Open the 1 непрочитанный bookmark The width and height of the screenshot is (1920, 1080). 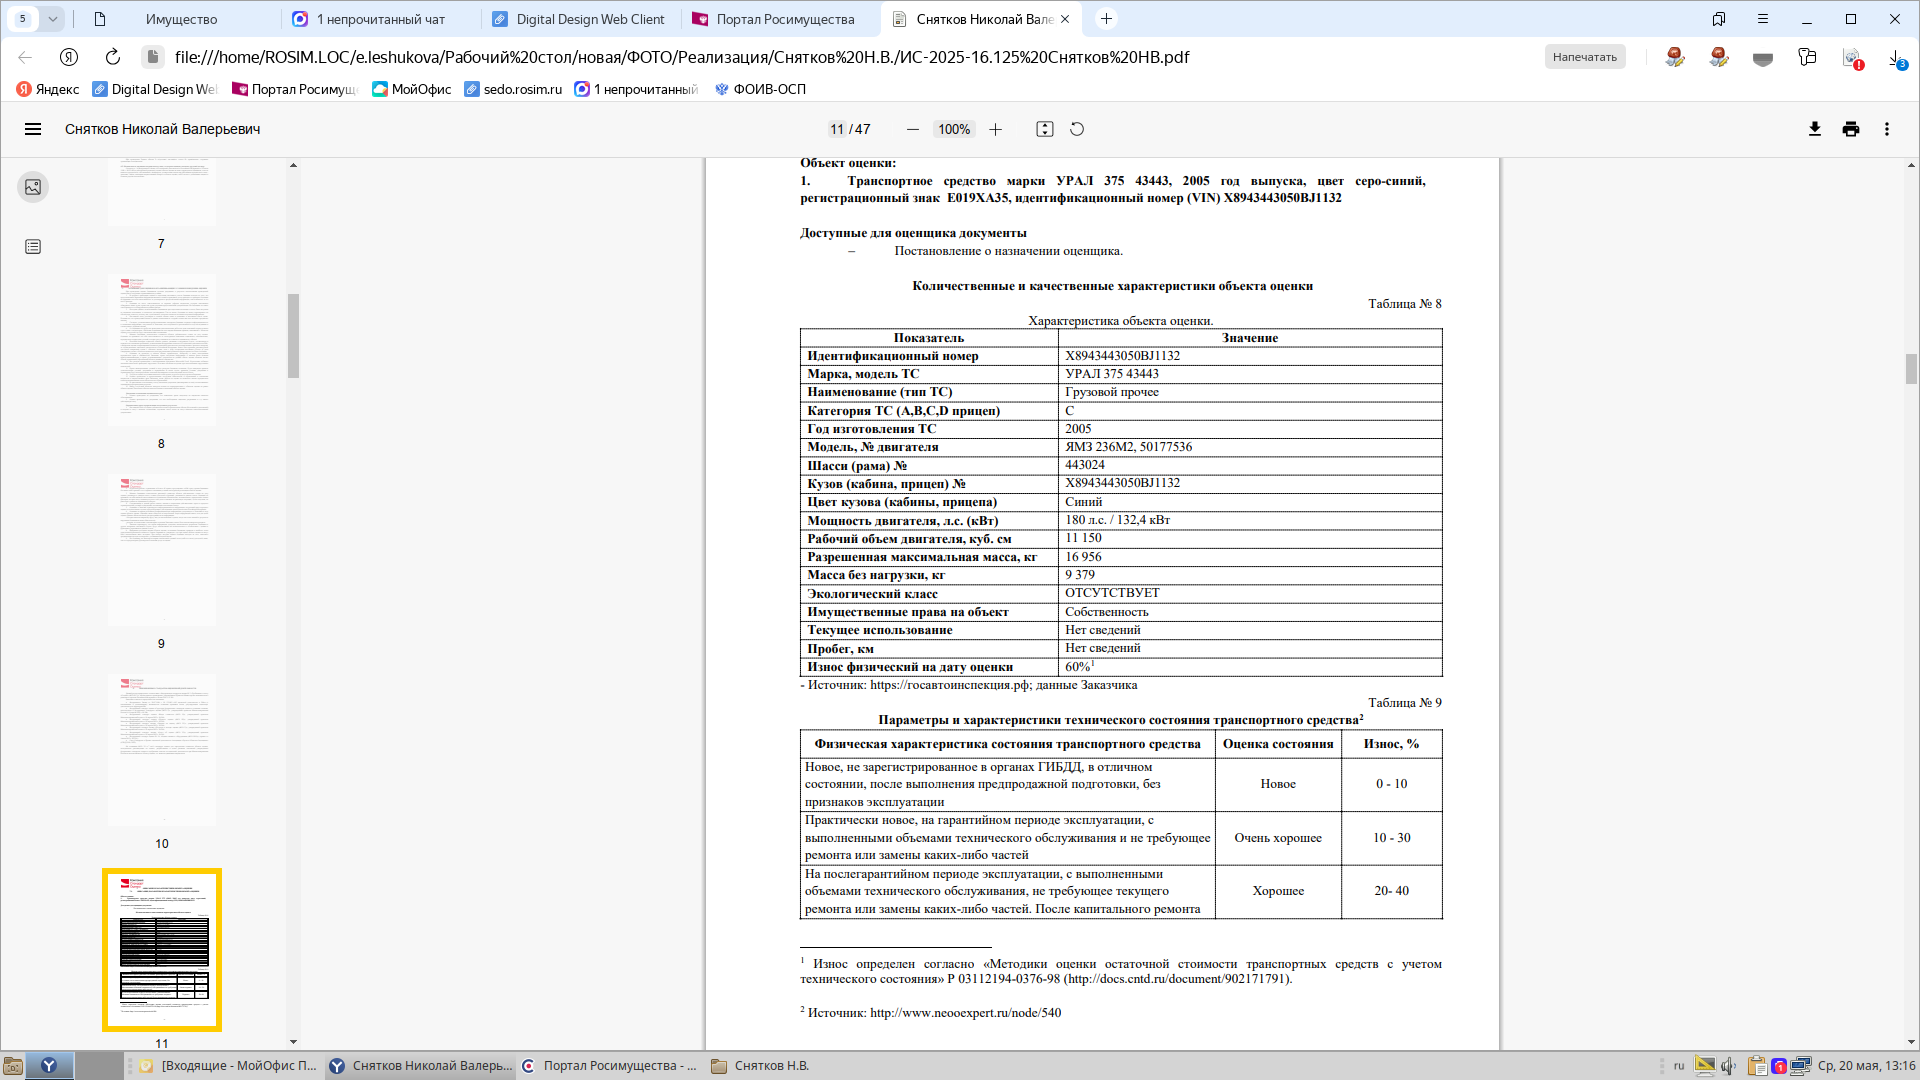pyautogui.click(x=637, y=89)
